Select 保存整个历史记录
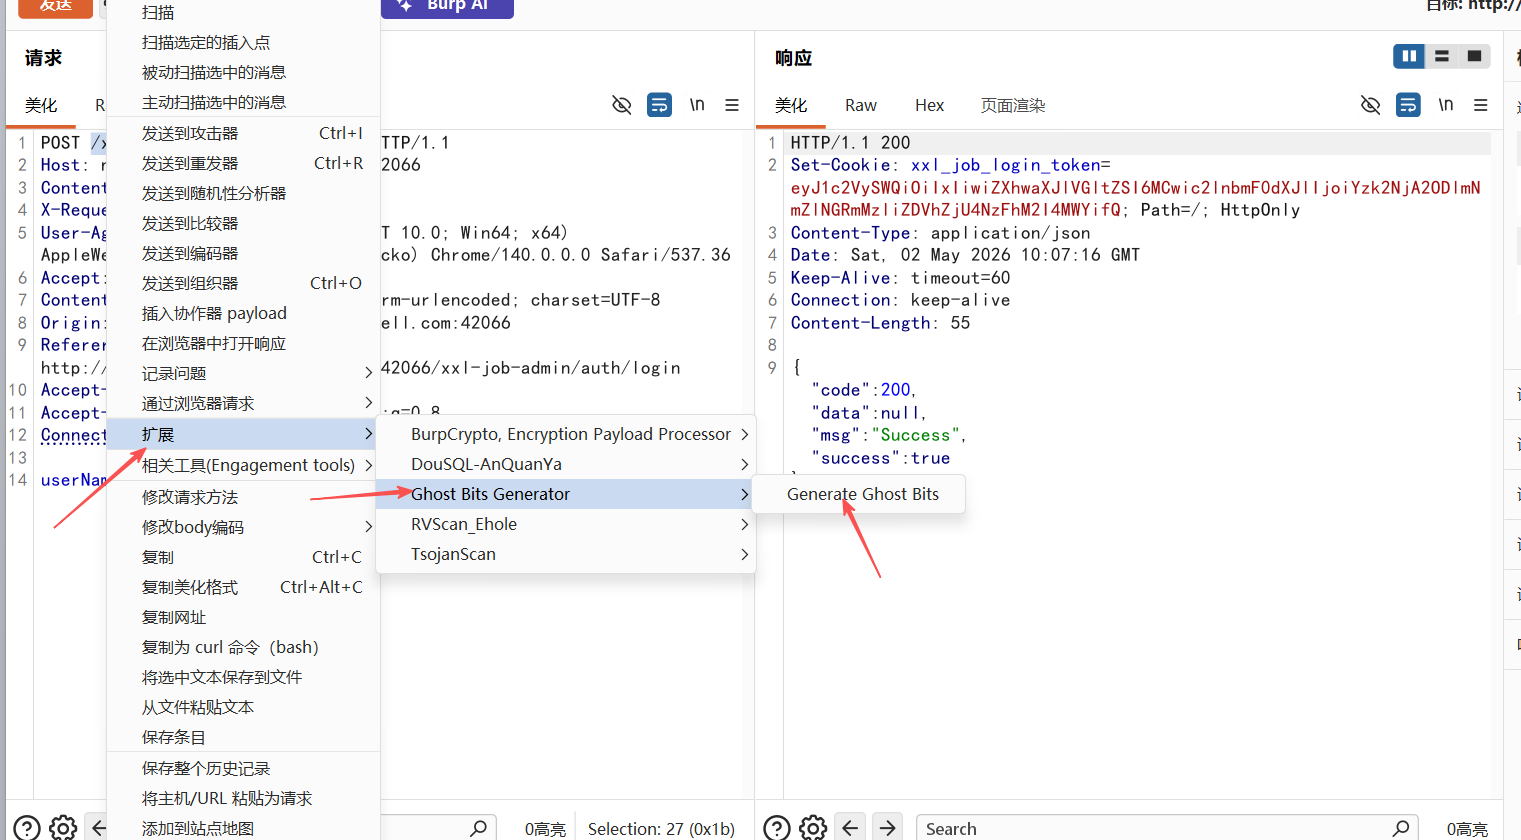1521x840 pixels. (x=243, y=768)
